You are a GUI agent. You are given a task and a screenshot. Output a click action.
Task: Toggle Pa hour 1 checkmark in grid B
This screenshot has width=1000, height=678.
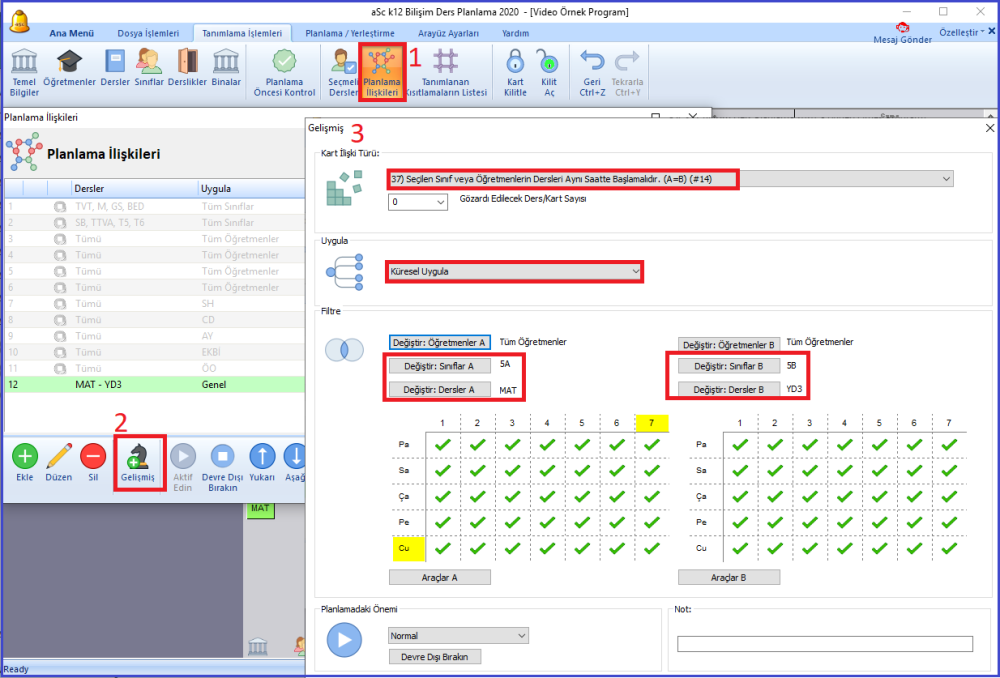click(740, 445)
